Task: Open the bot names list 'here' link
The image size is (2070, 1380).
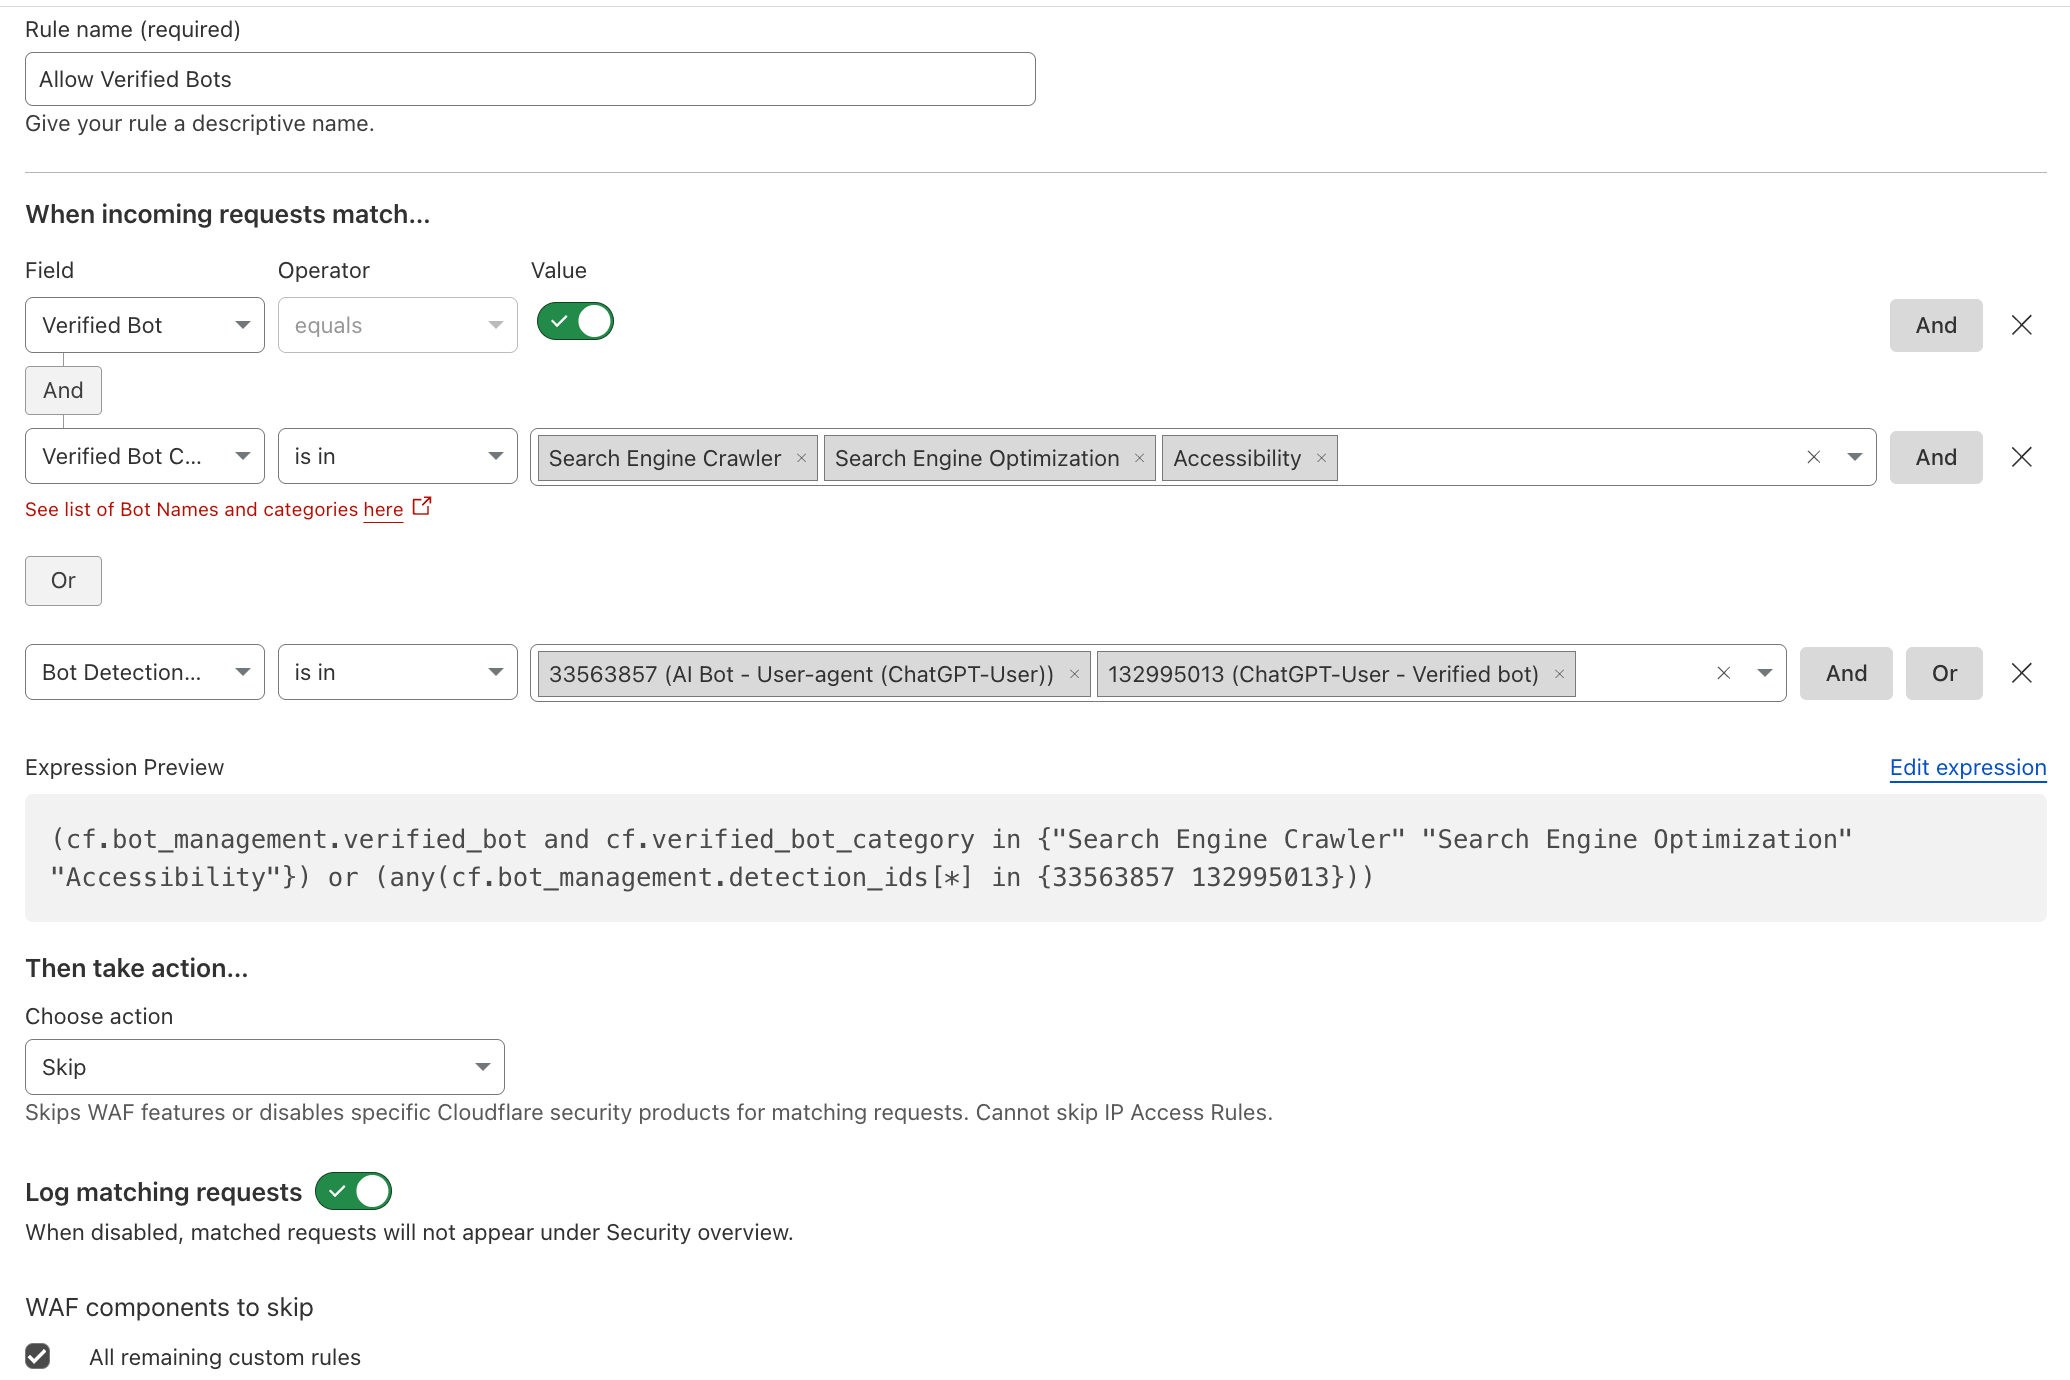Action: (x=383, y=509)
